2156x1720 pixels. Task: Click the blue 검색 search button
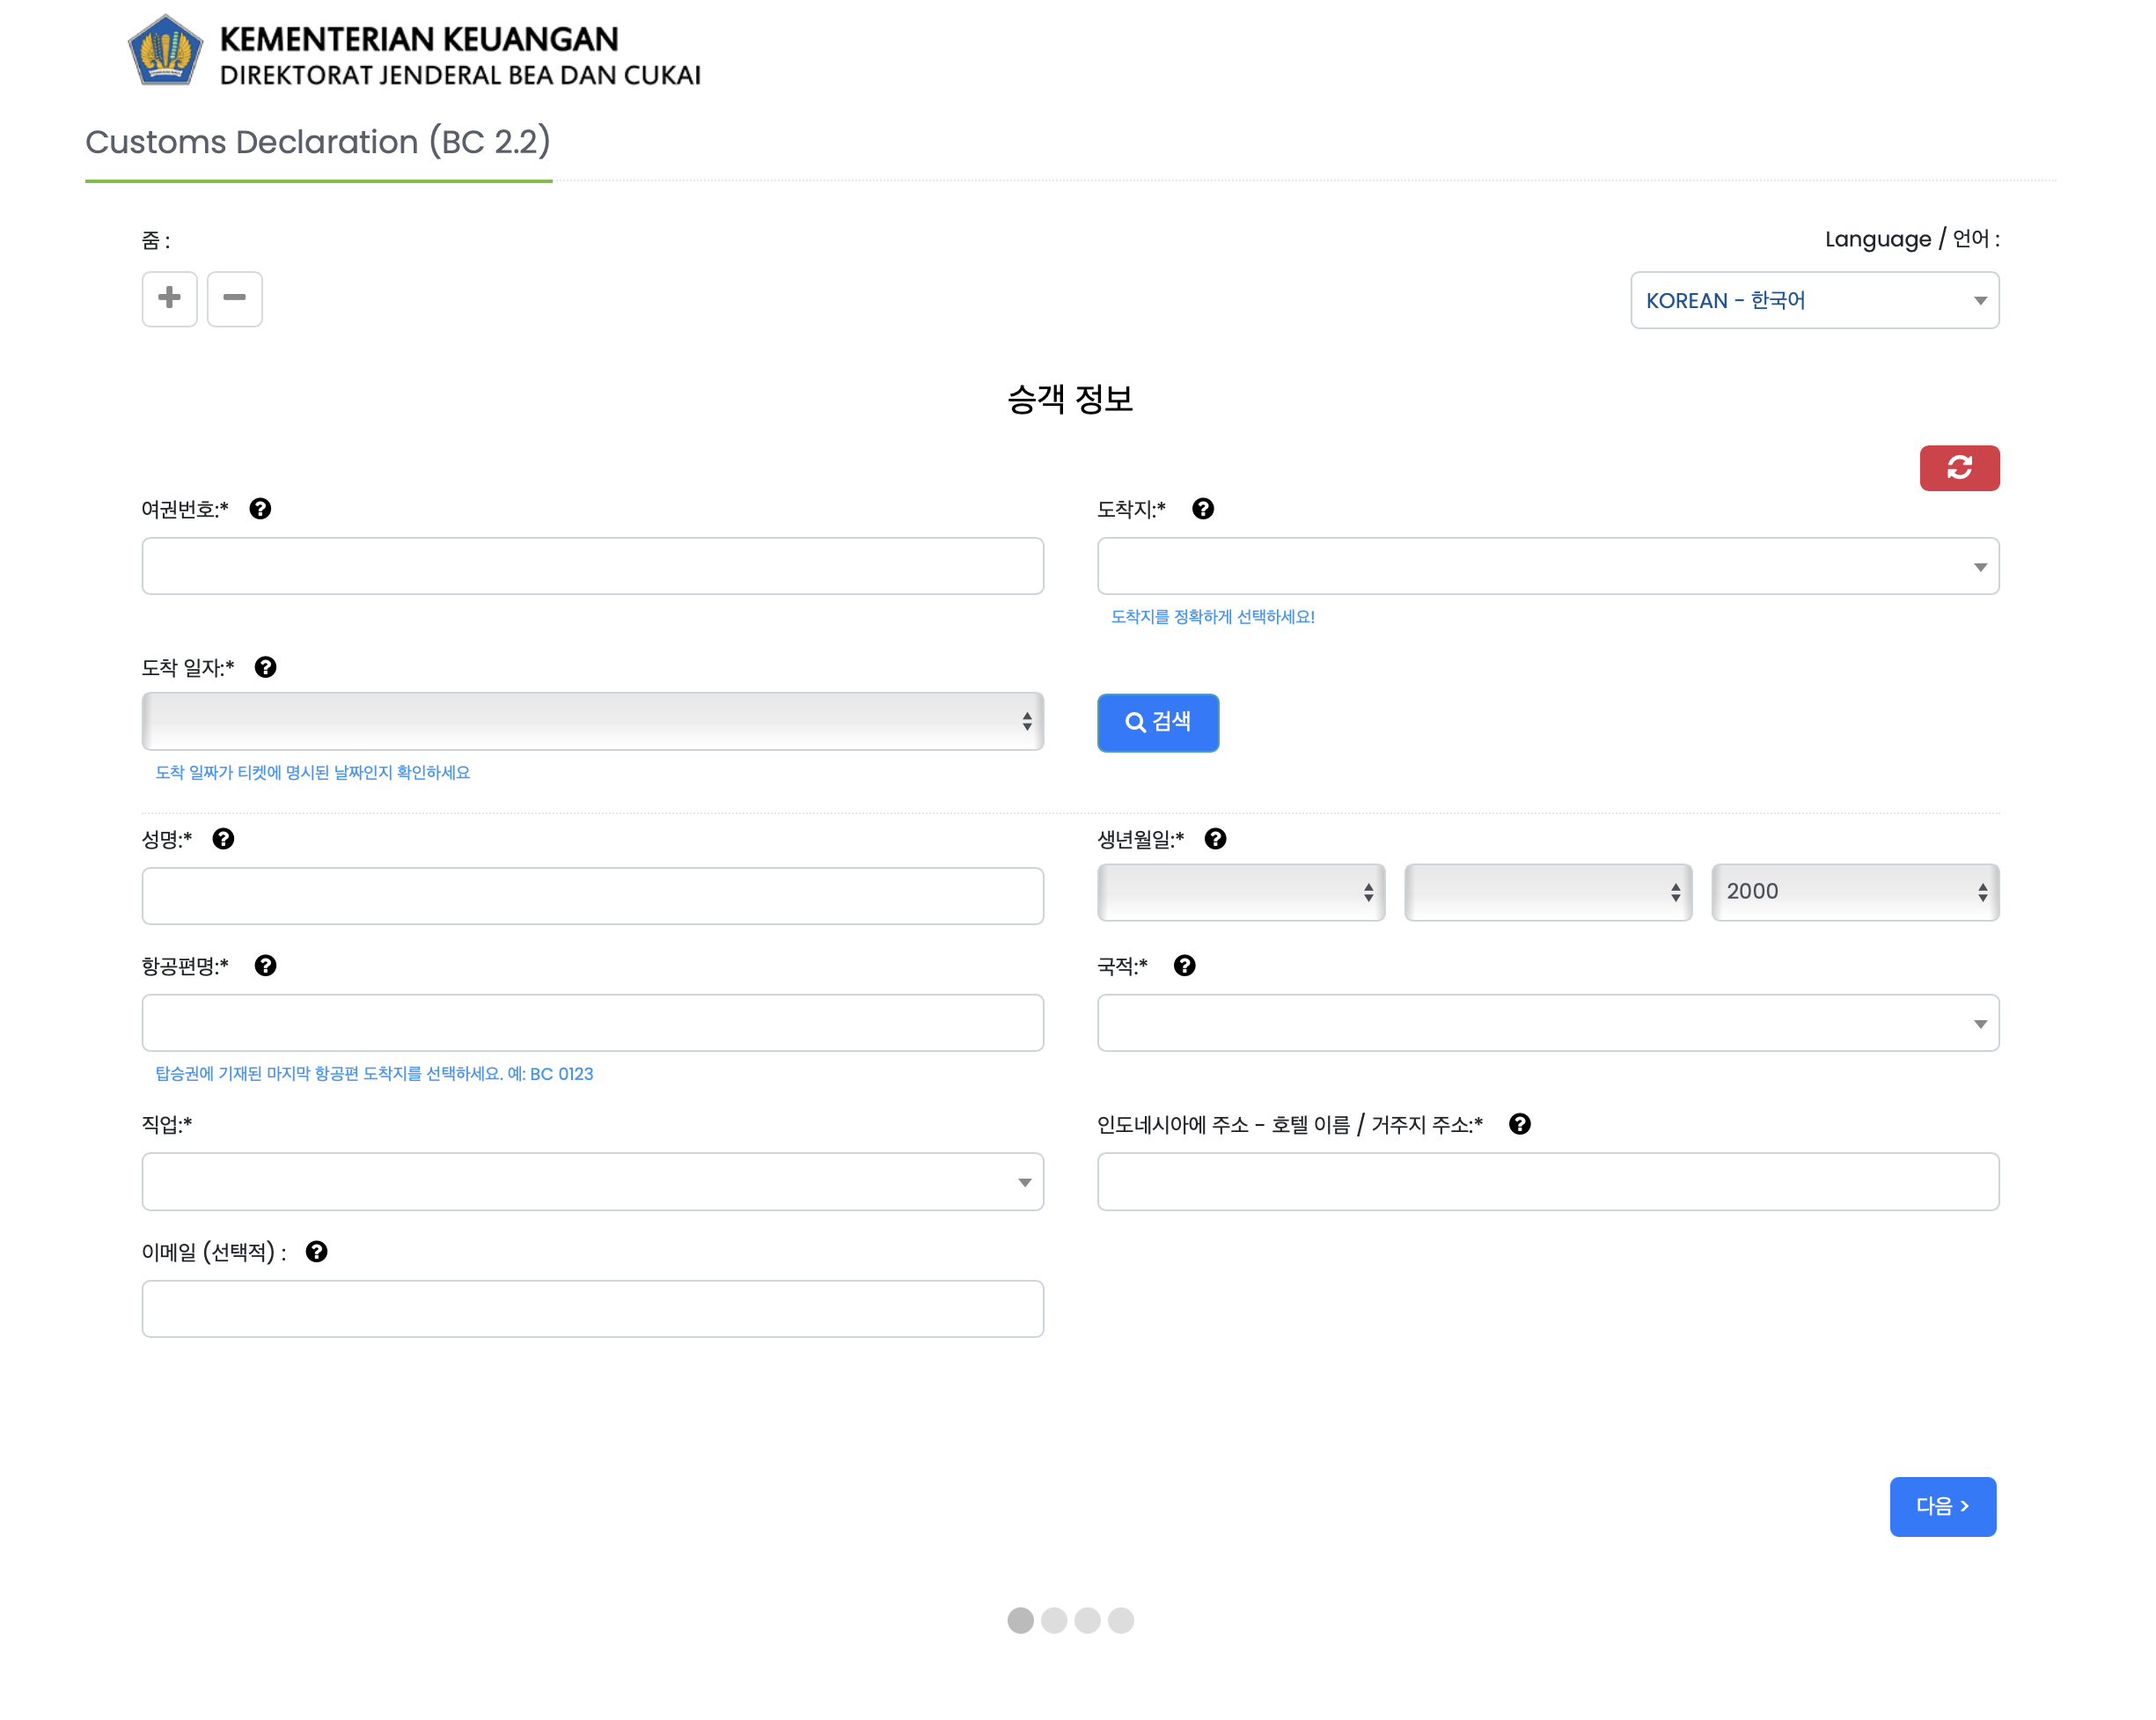[1157, 723]
